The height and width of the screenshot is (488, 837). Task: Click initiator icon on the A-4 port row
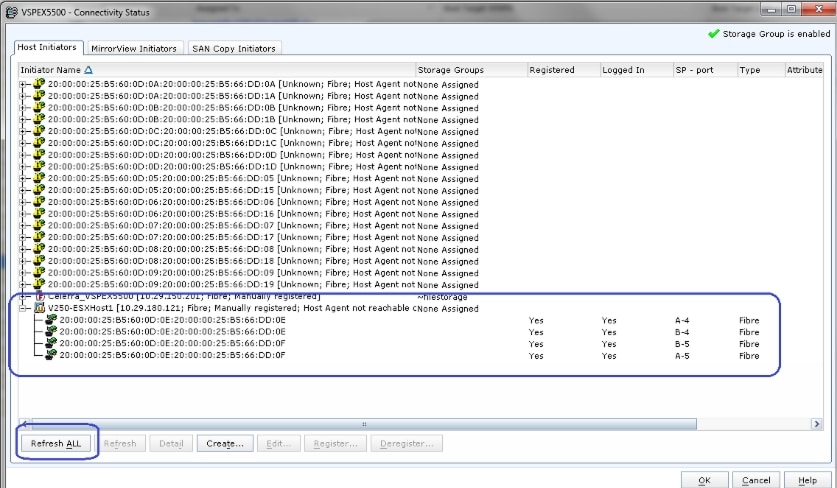(x=51, y=319)
